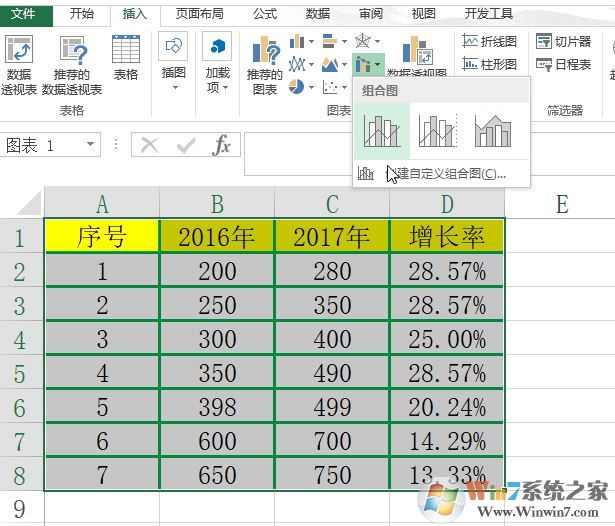Image resolution: width=615 pixels, height=526 pixels.
Task: Open the 文件 tab
Action: point(26,15)
